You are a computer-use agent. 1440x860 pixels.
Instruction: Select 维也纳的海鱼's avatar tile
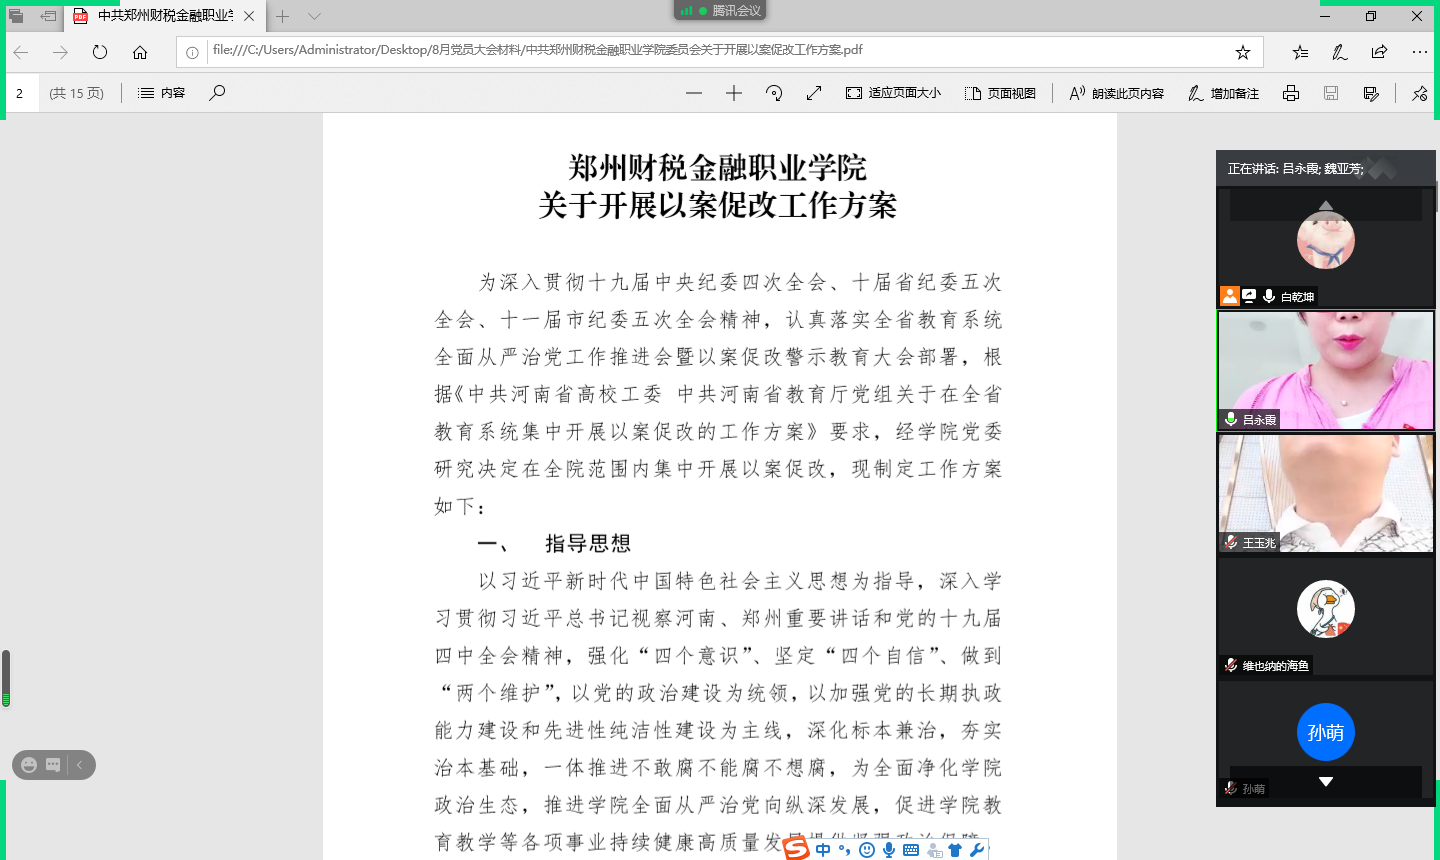pyautogui.click(x=1326, y=617)
